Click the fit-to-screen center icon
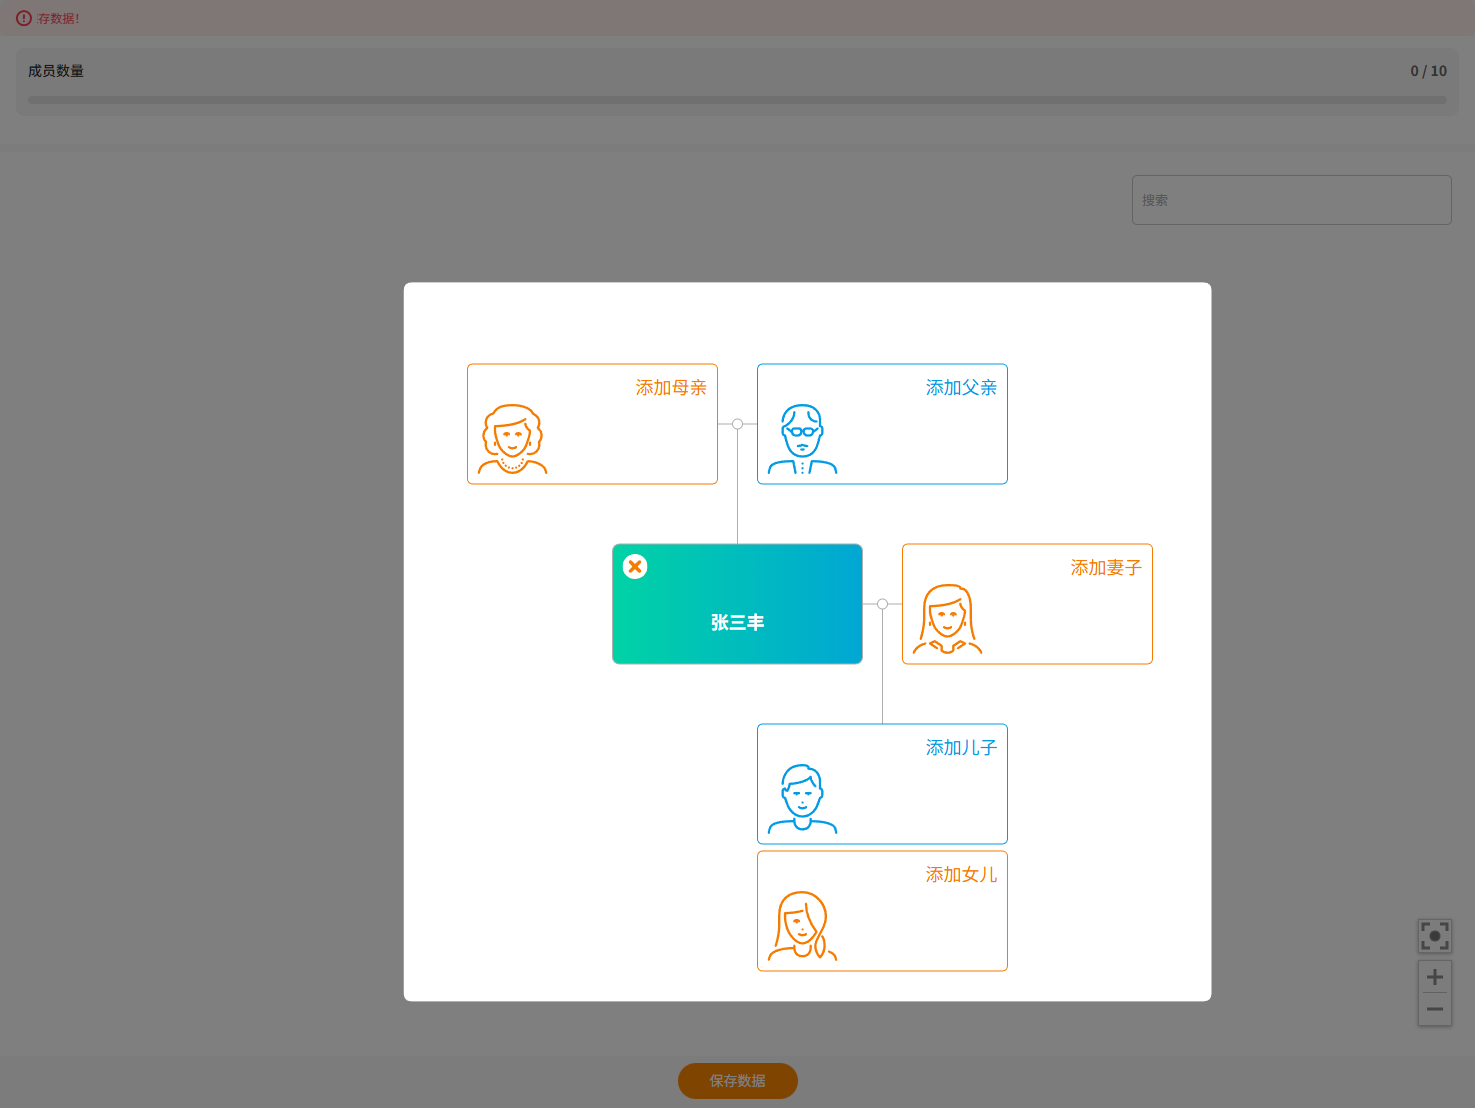The image size is (1475, 1108). tap(1435, 936)
